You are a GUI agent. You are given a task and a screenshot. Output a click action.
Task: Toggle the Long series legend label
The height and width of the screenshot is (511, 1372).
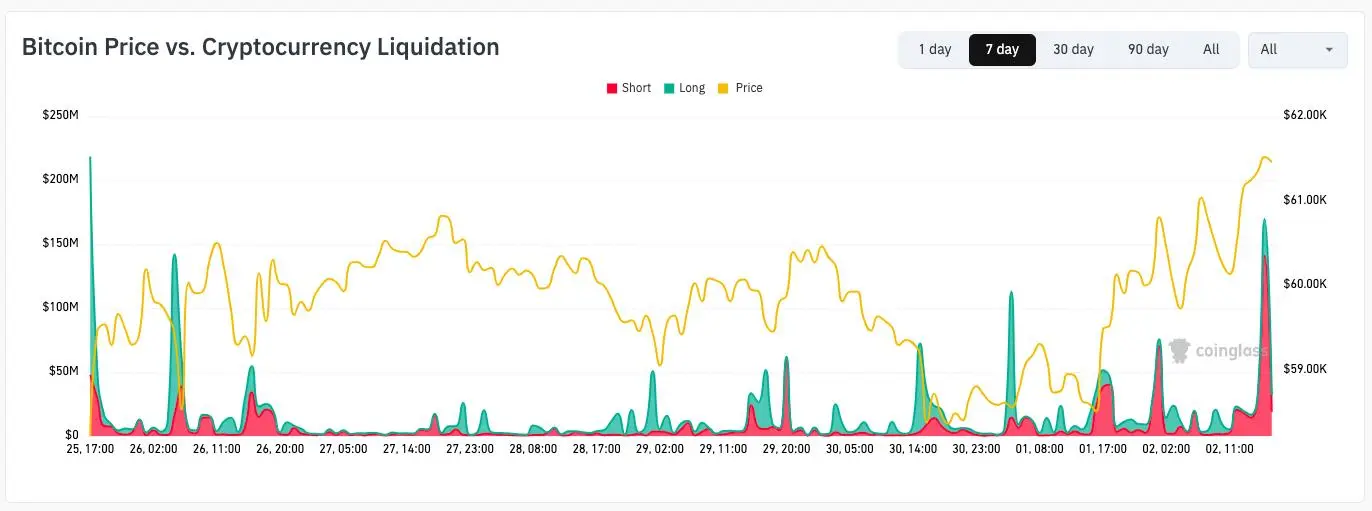(x=692, y=88)
